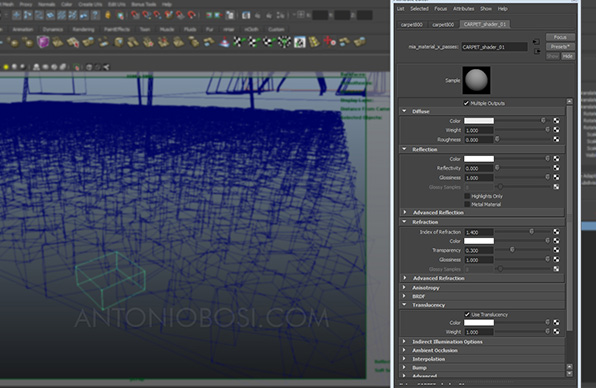Click the material Sample sphere thumbnail
Screen dimensions: 596x388
[476, 80]
